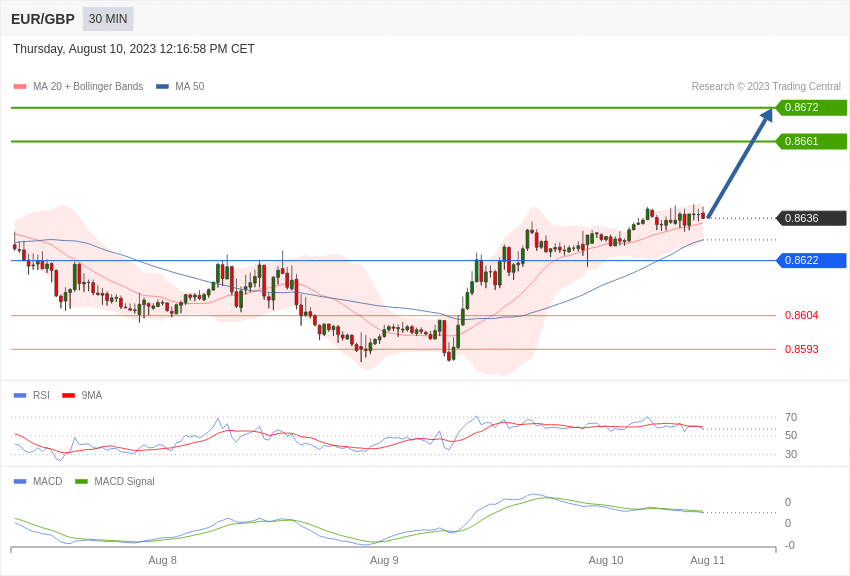
Task: Toggle the MACD legend label
Action: pos(48,481)
